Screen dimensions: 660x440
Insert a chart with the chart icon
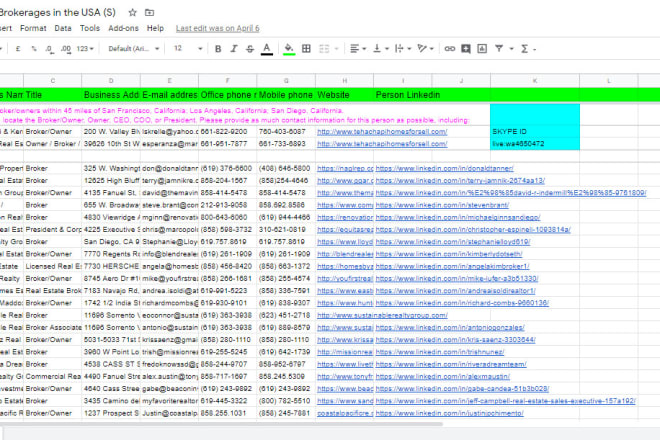482,49
